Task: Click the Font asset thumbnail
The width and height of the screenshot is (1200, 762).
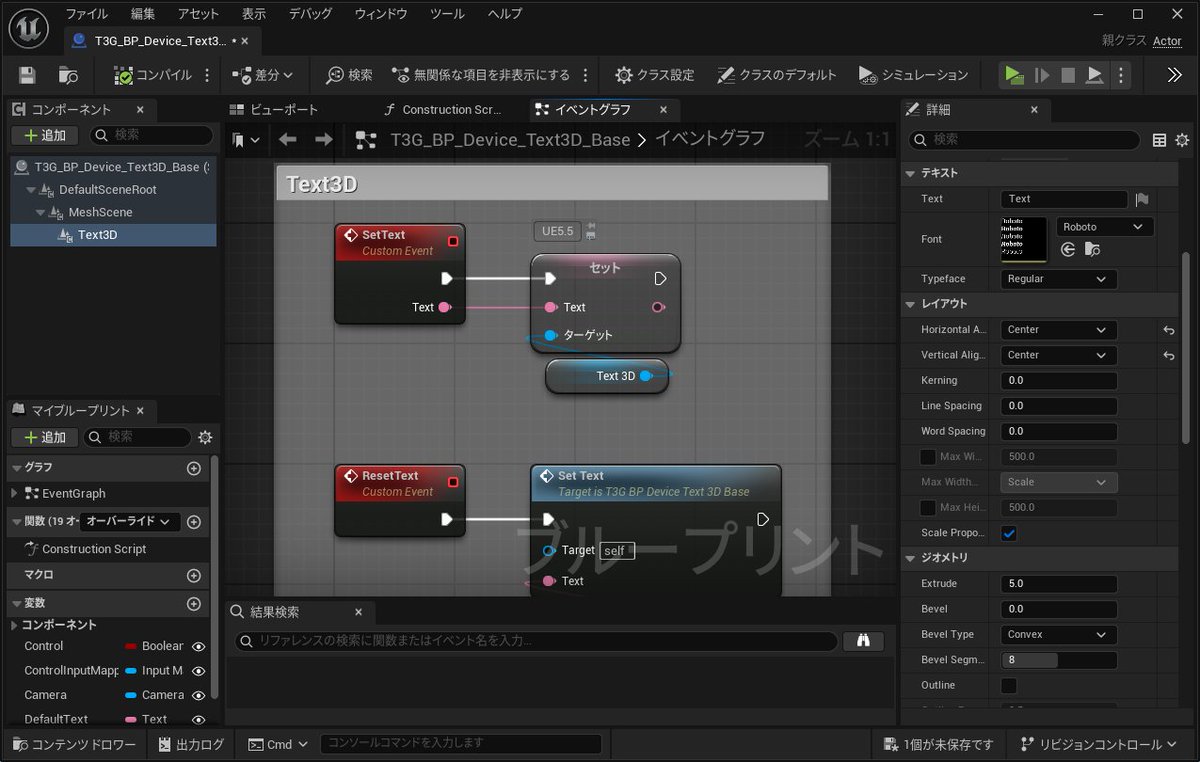Action: click(1024, 240)
